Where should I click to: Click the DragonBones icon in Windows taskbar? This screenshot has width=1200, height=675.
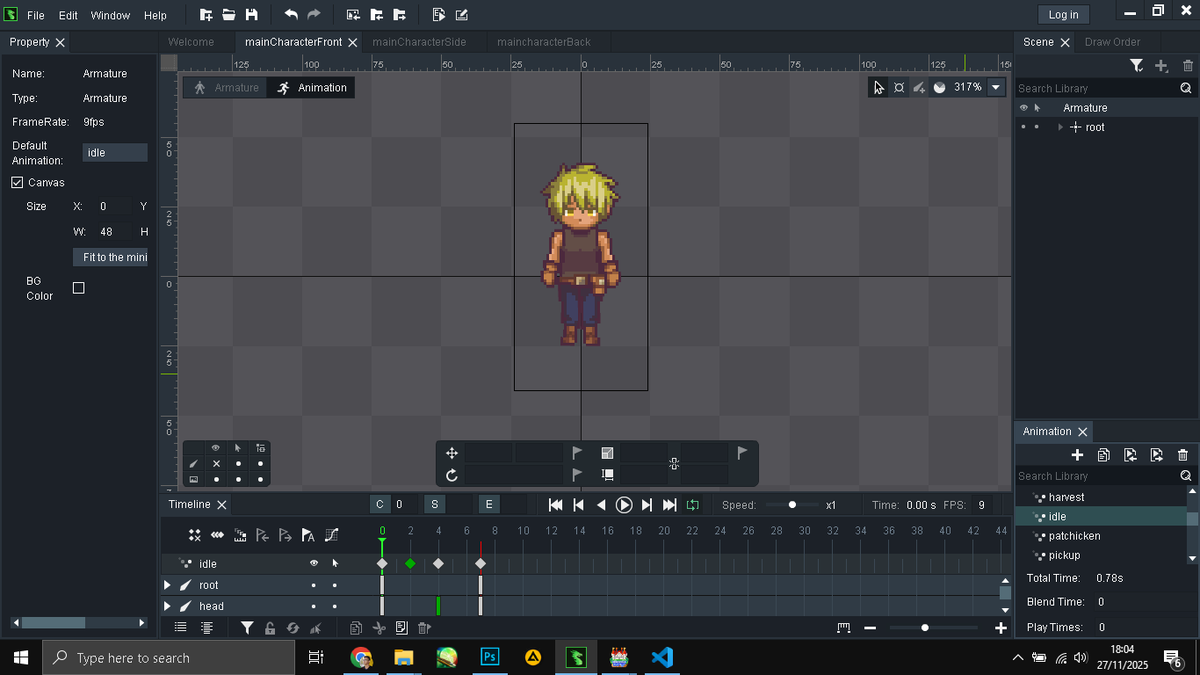(577, 657)
